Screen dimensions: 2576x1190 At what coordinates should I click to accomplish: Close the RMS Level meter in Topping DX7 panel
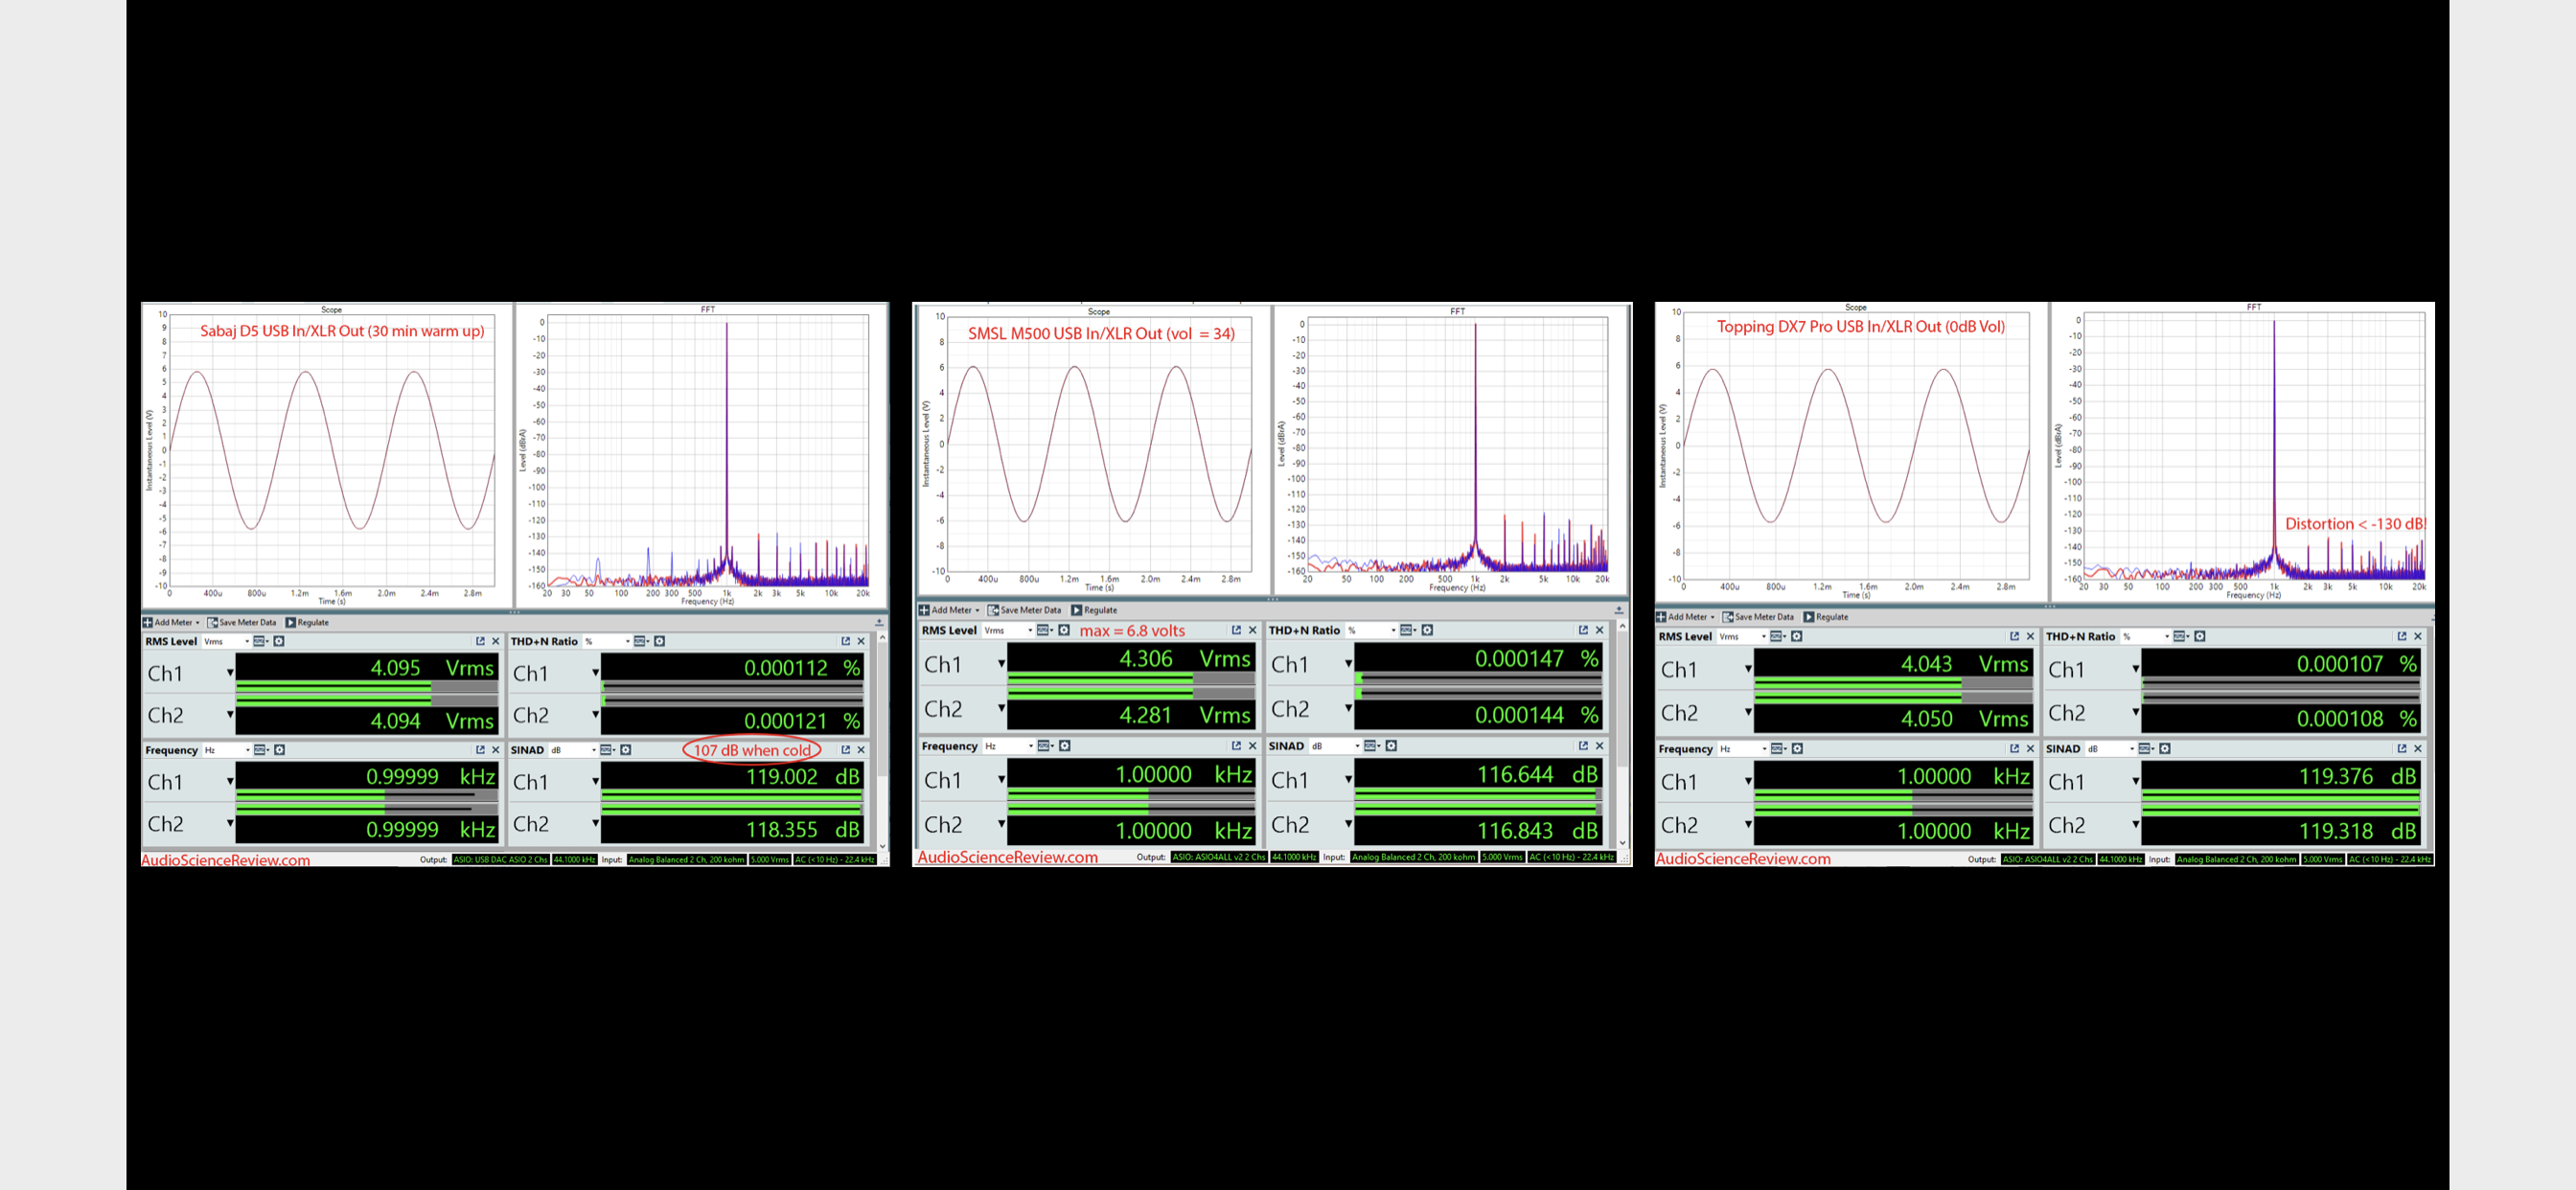click(2030, 636)
